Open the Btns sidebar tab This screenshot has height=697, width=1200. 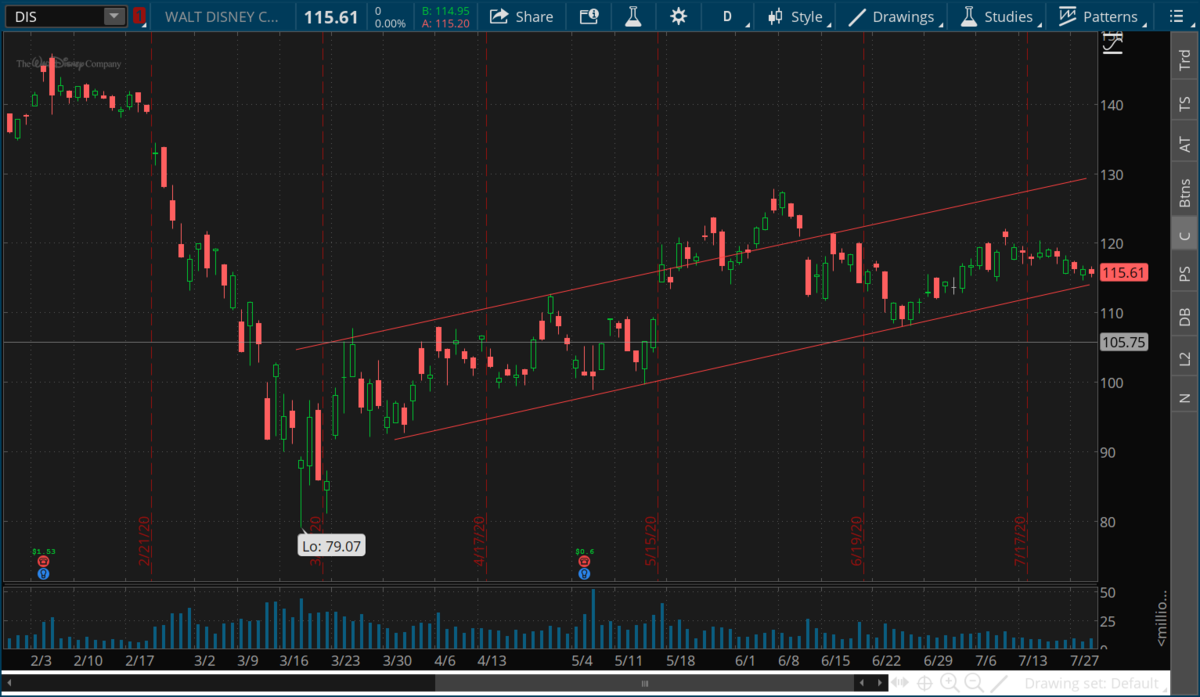pos(1185,192)
